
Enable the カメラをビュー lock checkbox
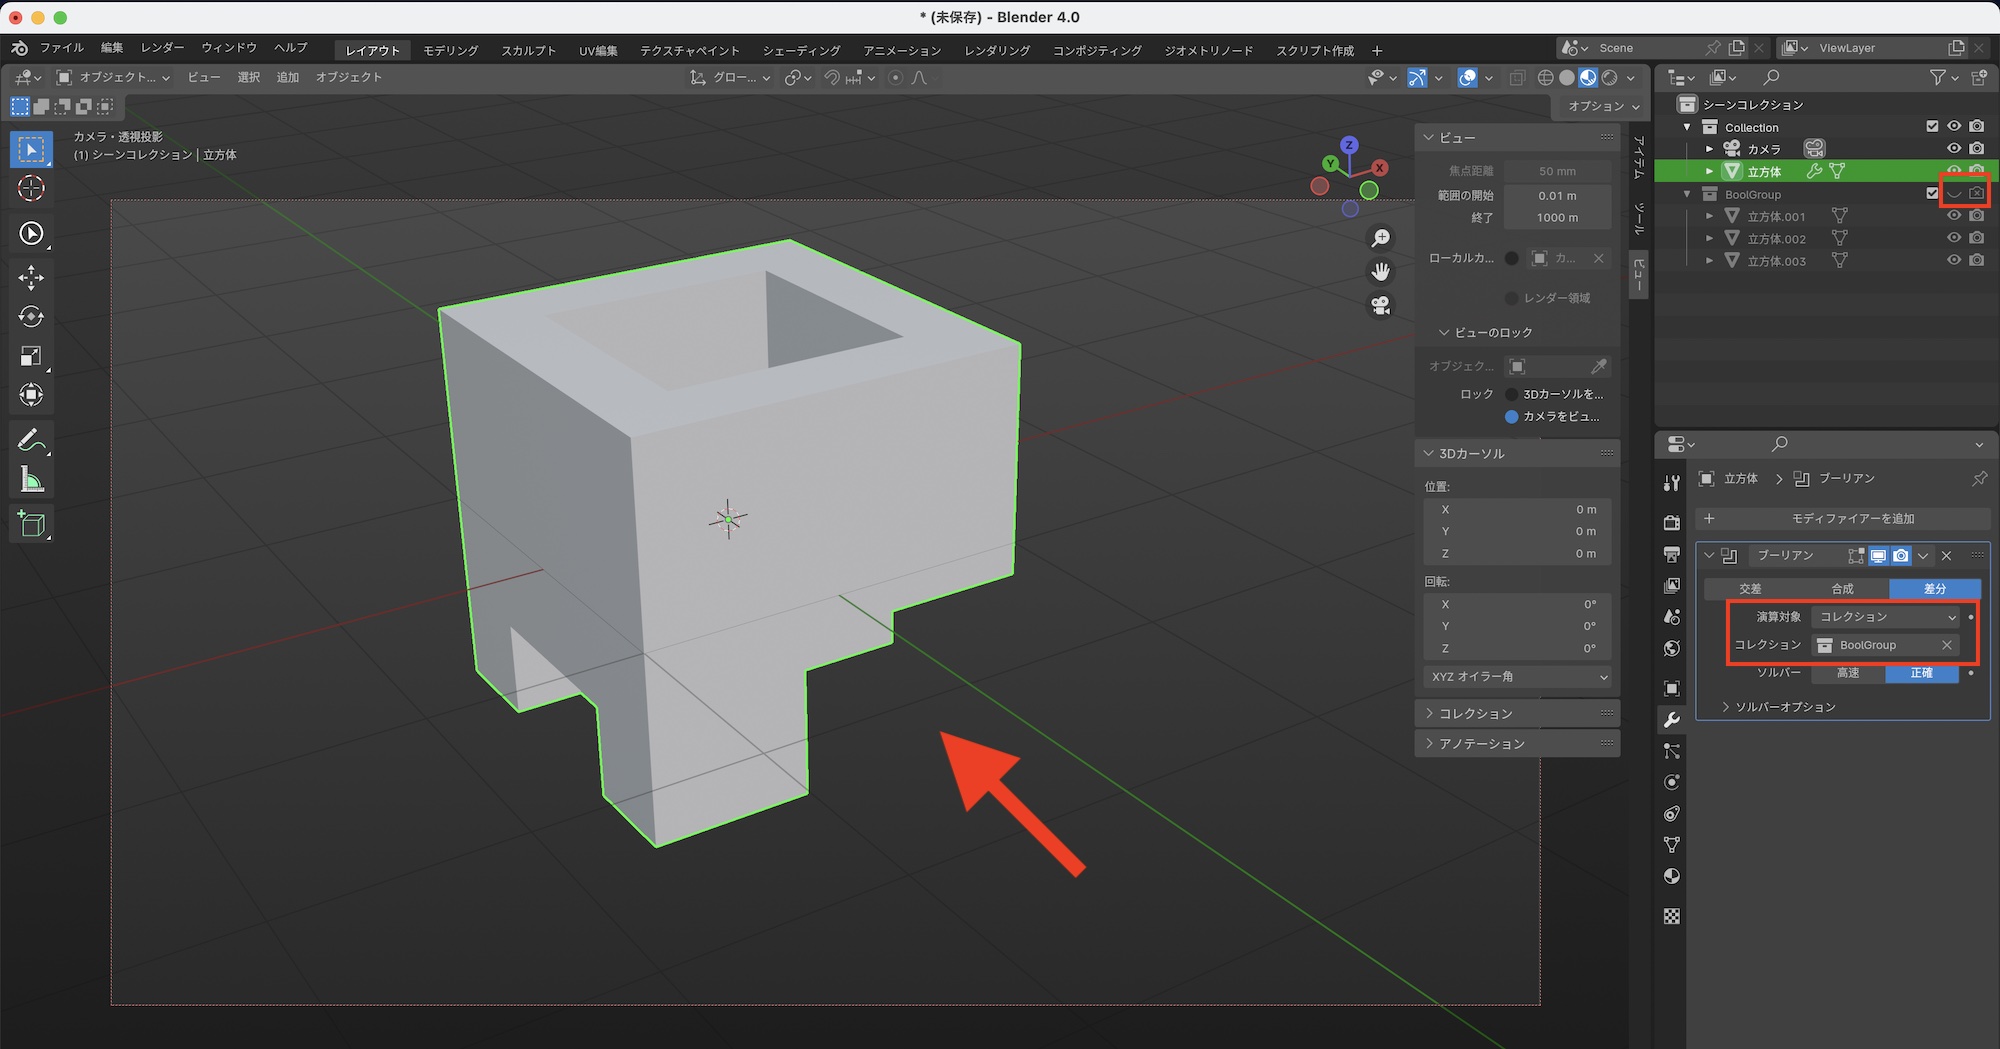coord(1512,417)
